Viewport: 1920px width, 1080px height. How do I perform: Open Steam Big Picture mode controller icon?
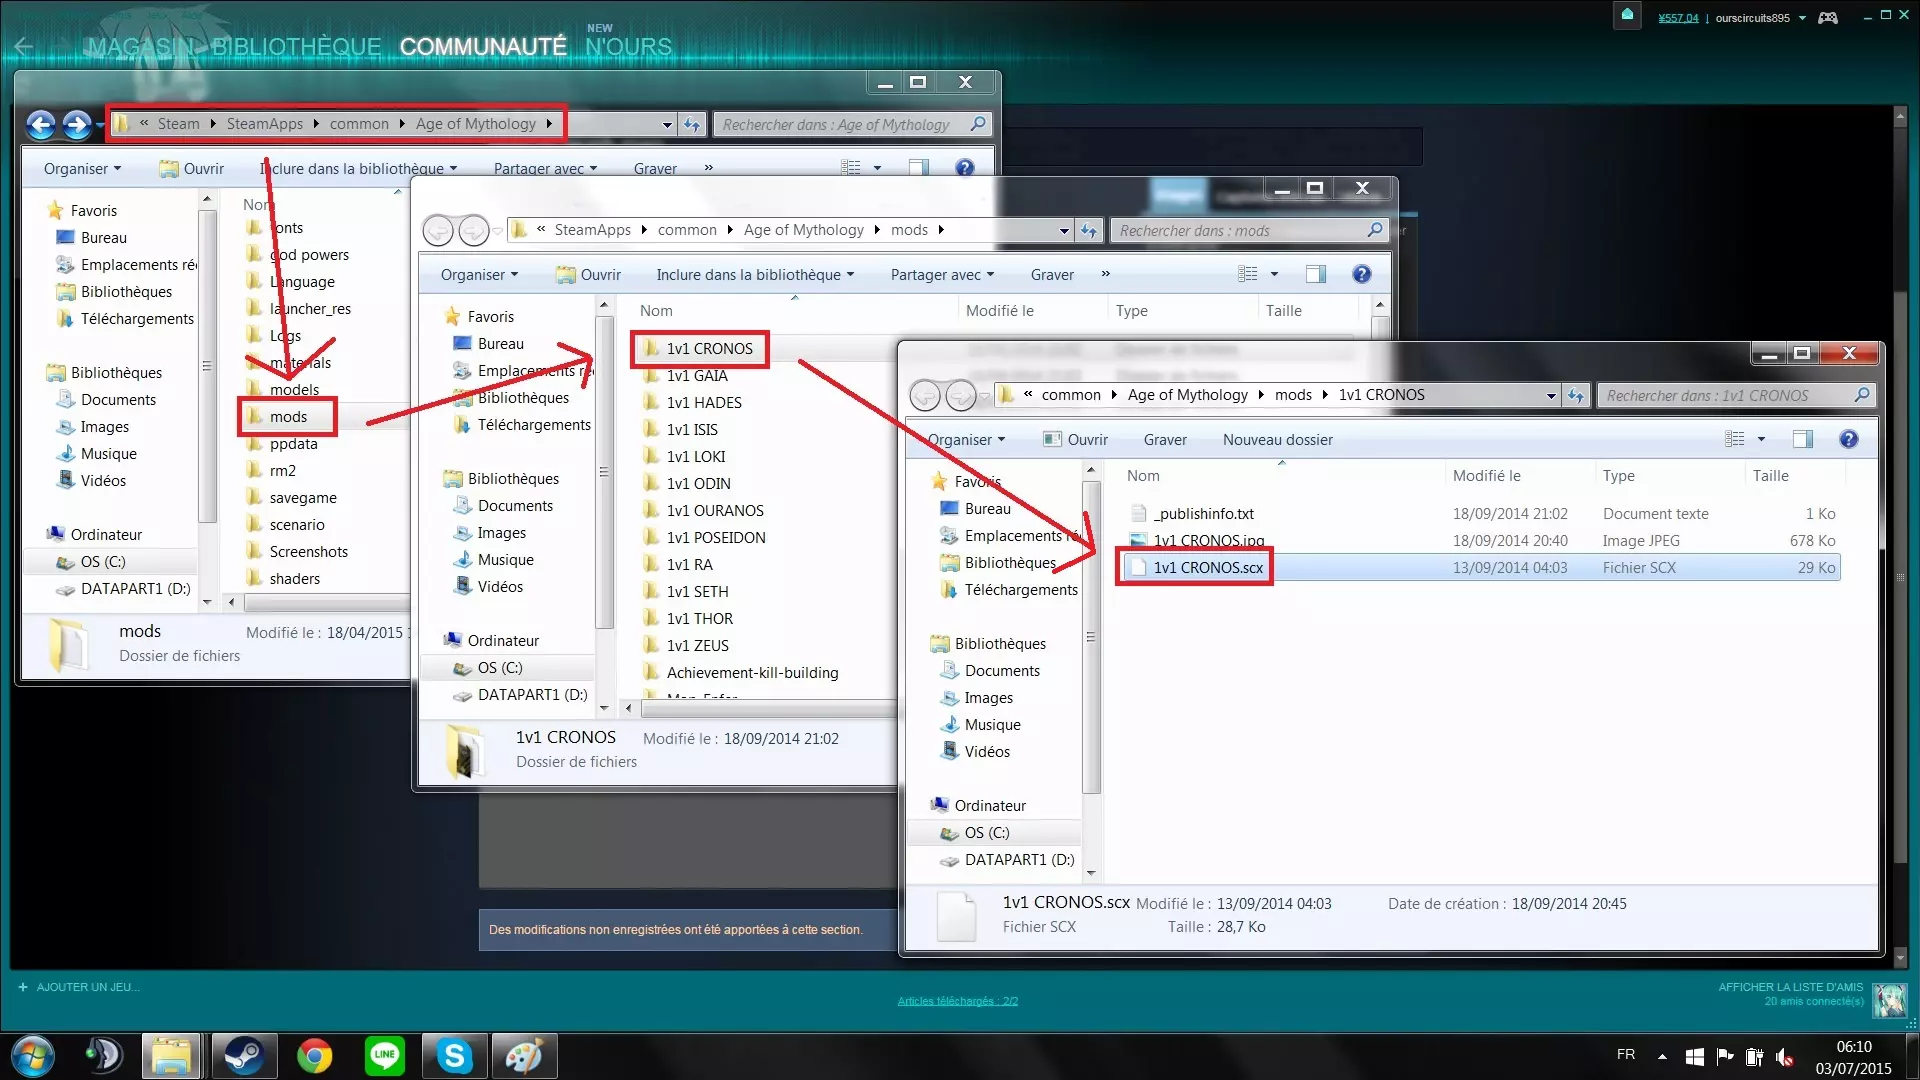tap(1828, 17)
